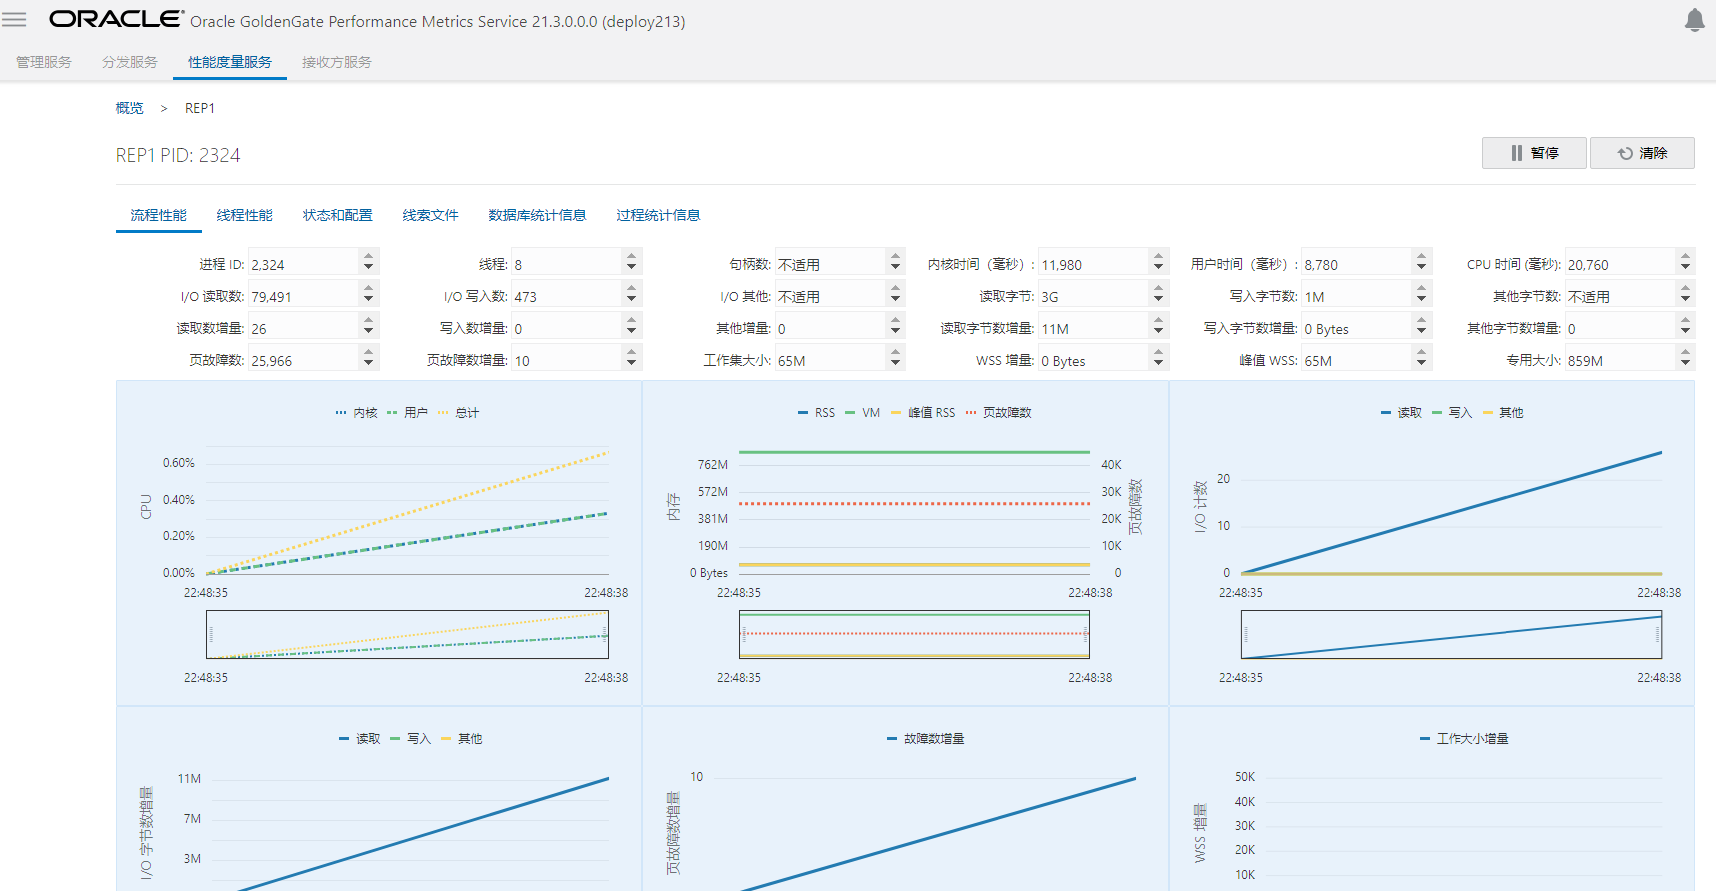Click REP1 in the breadcrumb
The image size is (1716, 891).
[x=200, y=108]
